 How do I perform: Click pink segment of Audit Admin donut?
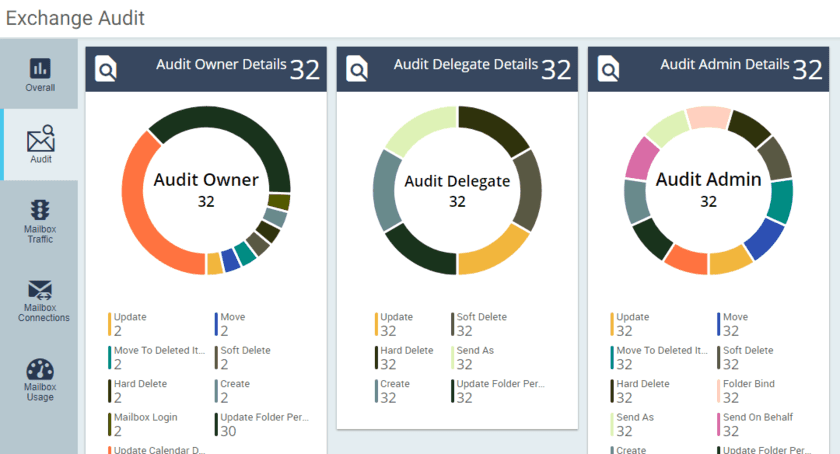(641, 158)
